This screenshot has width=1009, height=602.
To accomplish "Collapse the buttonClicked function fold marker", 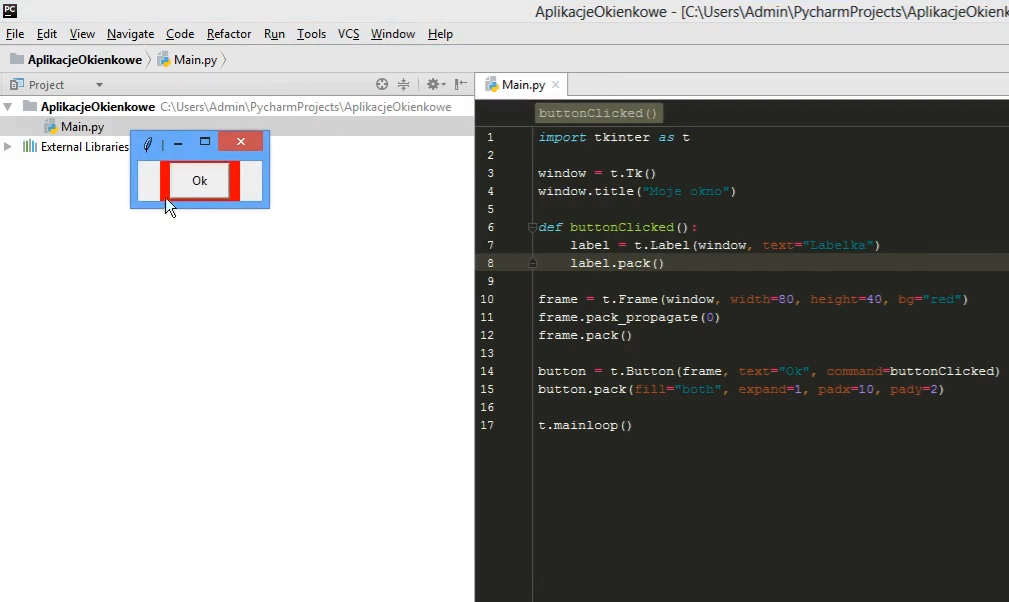I will (532, 227).
